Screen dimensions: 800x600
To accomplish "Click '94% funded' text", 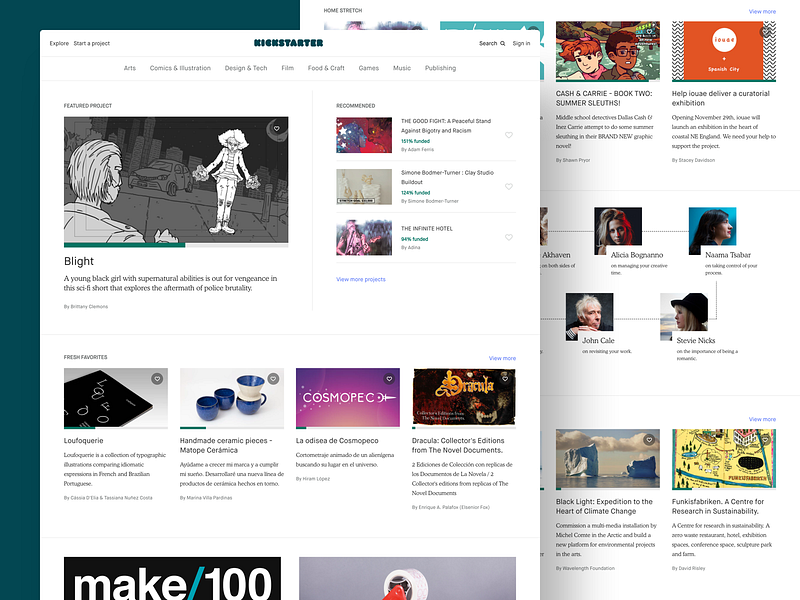I will pyautogui.click(x=414, y=239).
